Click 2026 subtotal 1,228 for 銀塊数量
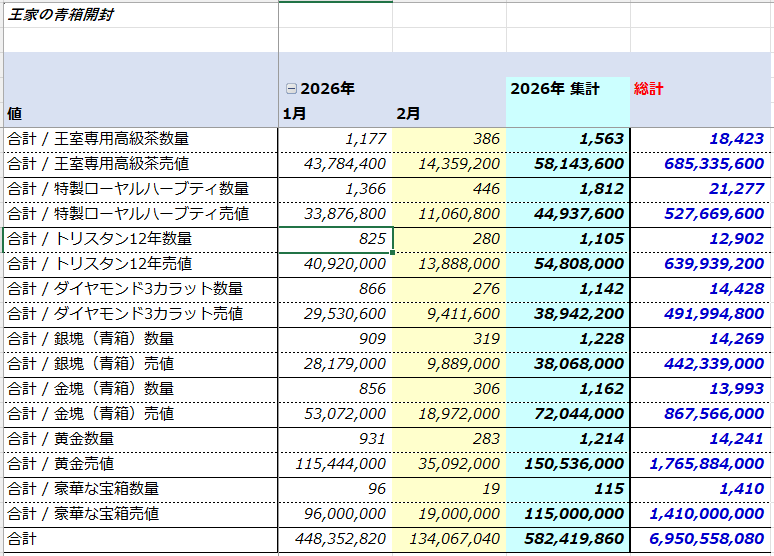The height and width of the screenshot is (556, 774). pos(602,339)
